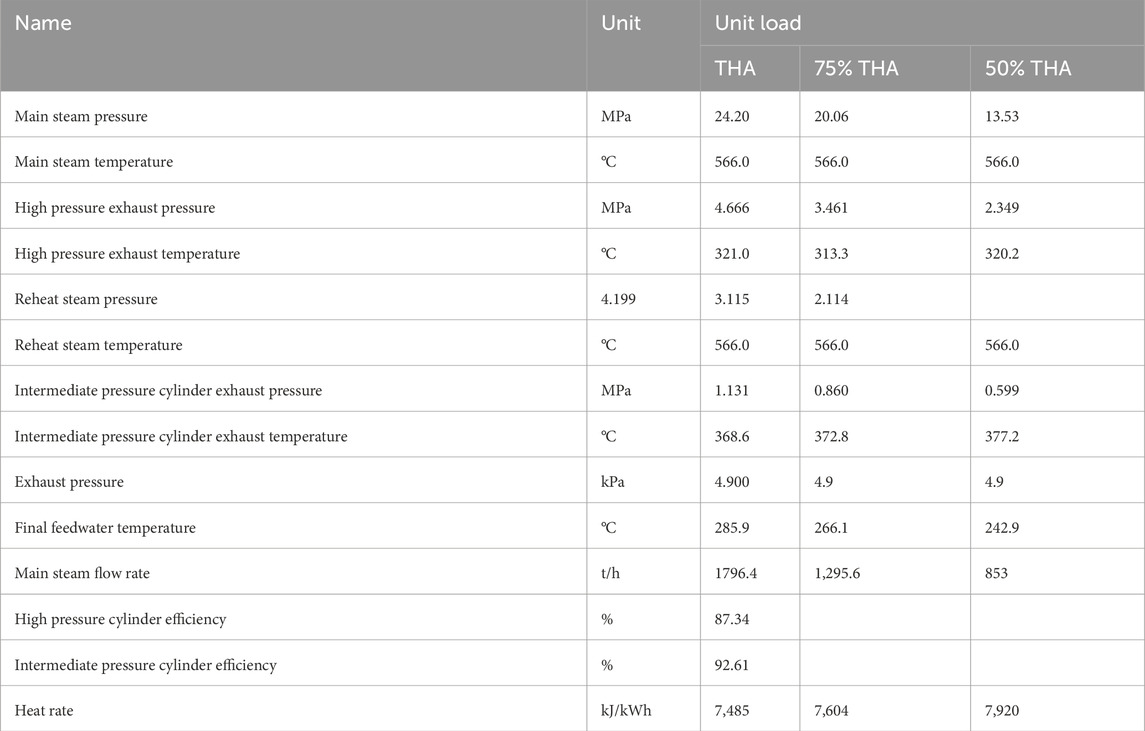Click the "High pressure exhaust pressure" label
The height and width of the screenshot is (731, 1145).
pyautogui.click(x=115, y=208)
